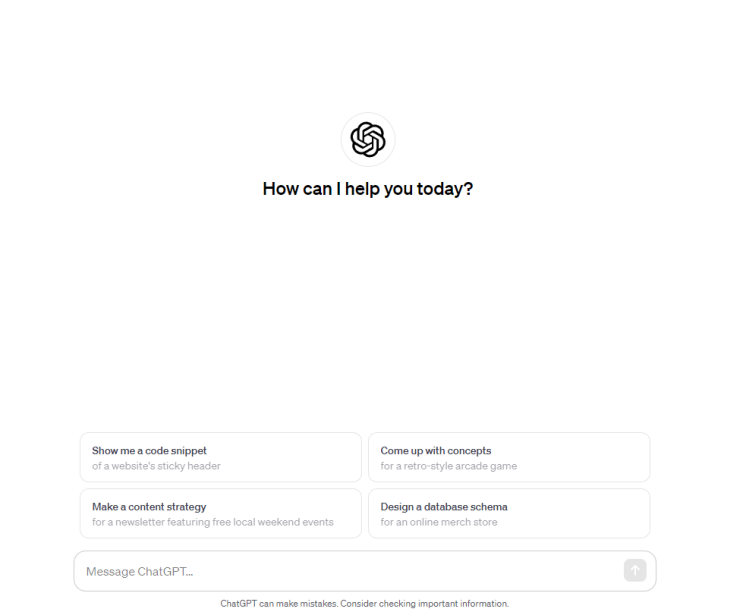Image resolution: width=743 pixels, height=615 pixels.
Task: Click 'for an online merch store' subtitle
Action: pos(439,522)
